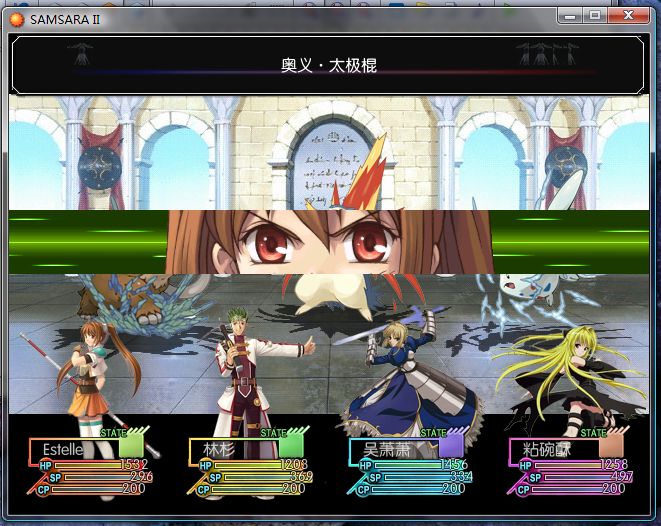Click the cut-in eyes portrait banner
Viewport: 661px width, 526px height.
(329, 242)
